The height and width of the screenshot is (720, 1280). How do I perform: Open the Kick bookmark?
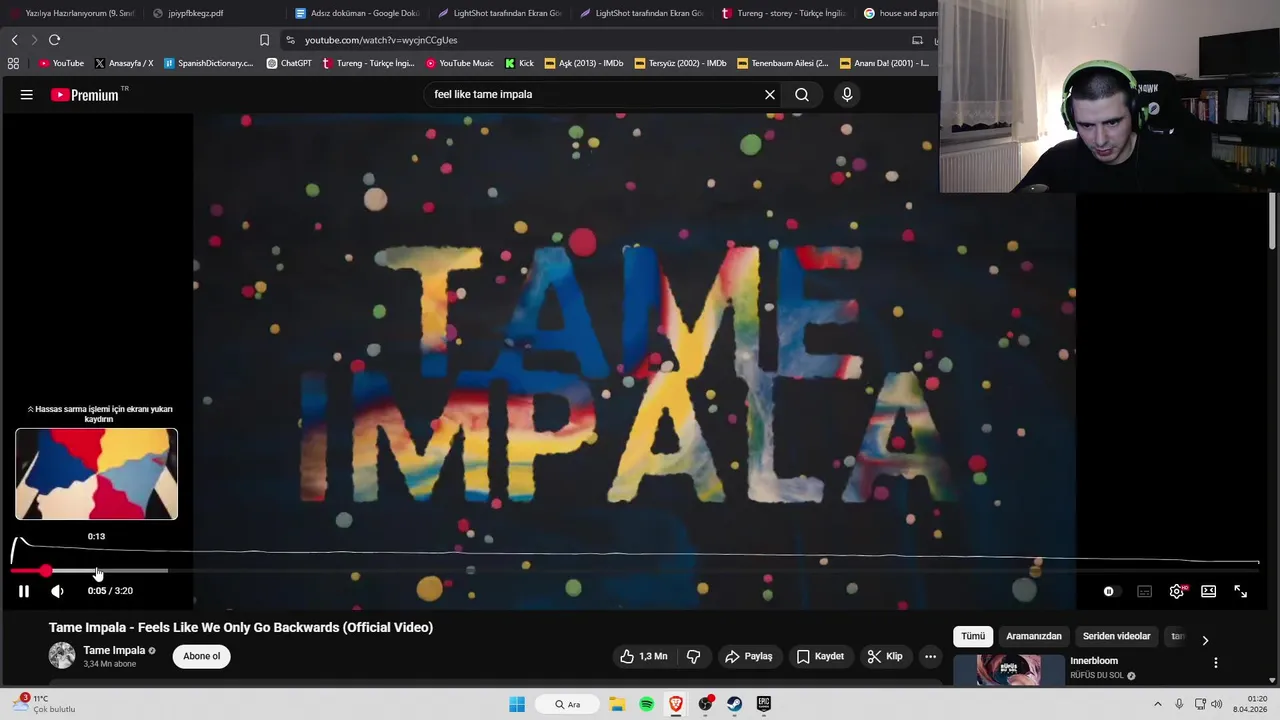520,63
